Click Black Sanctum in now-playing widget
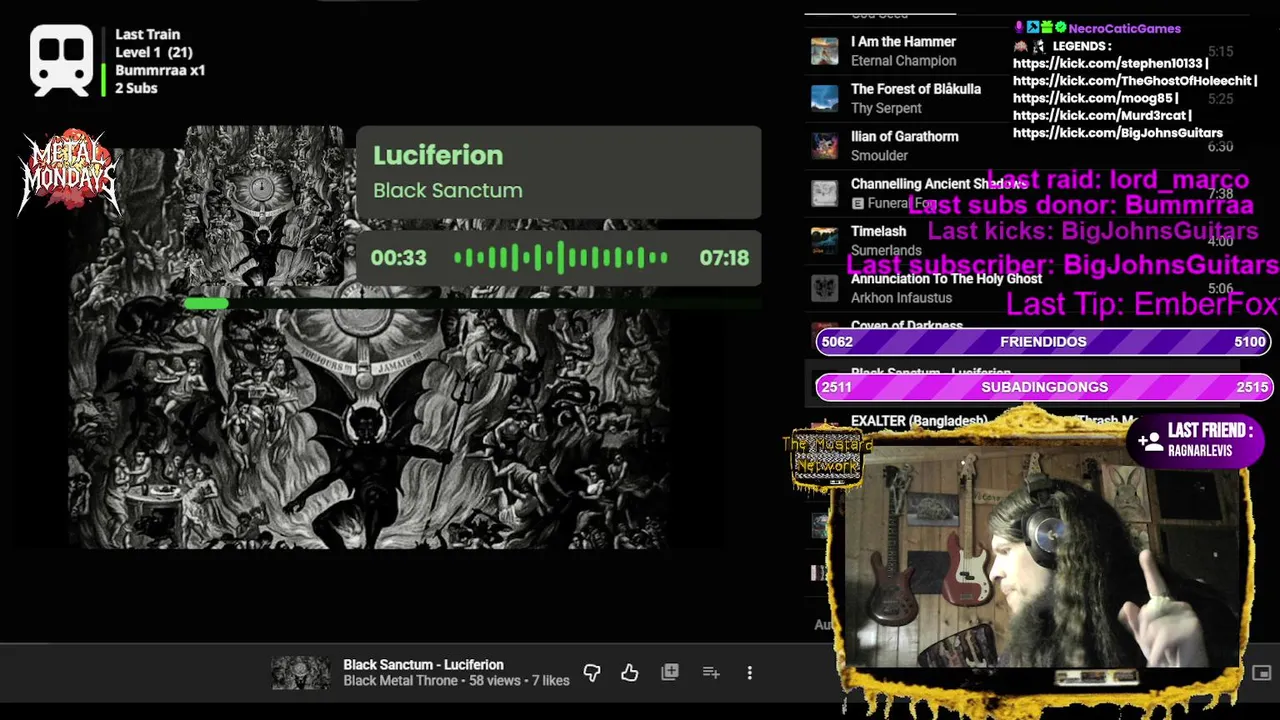The image size is (1280, 720). (x=447, y=190)
